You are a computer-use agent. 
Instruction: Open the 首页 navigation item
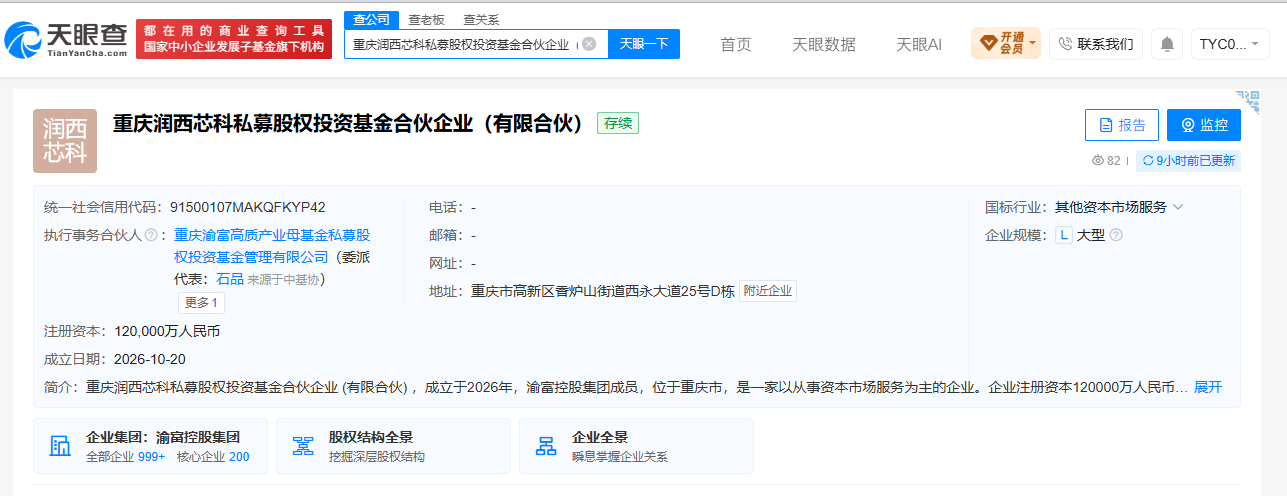[736, 44]
